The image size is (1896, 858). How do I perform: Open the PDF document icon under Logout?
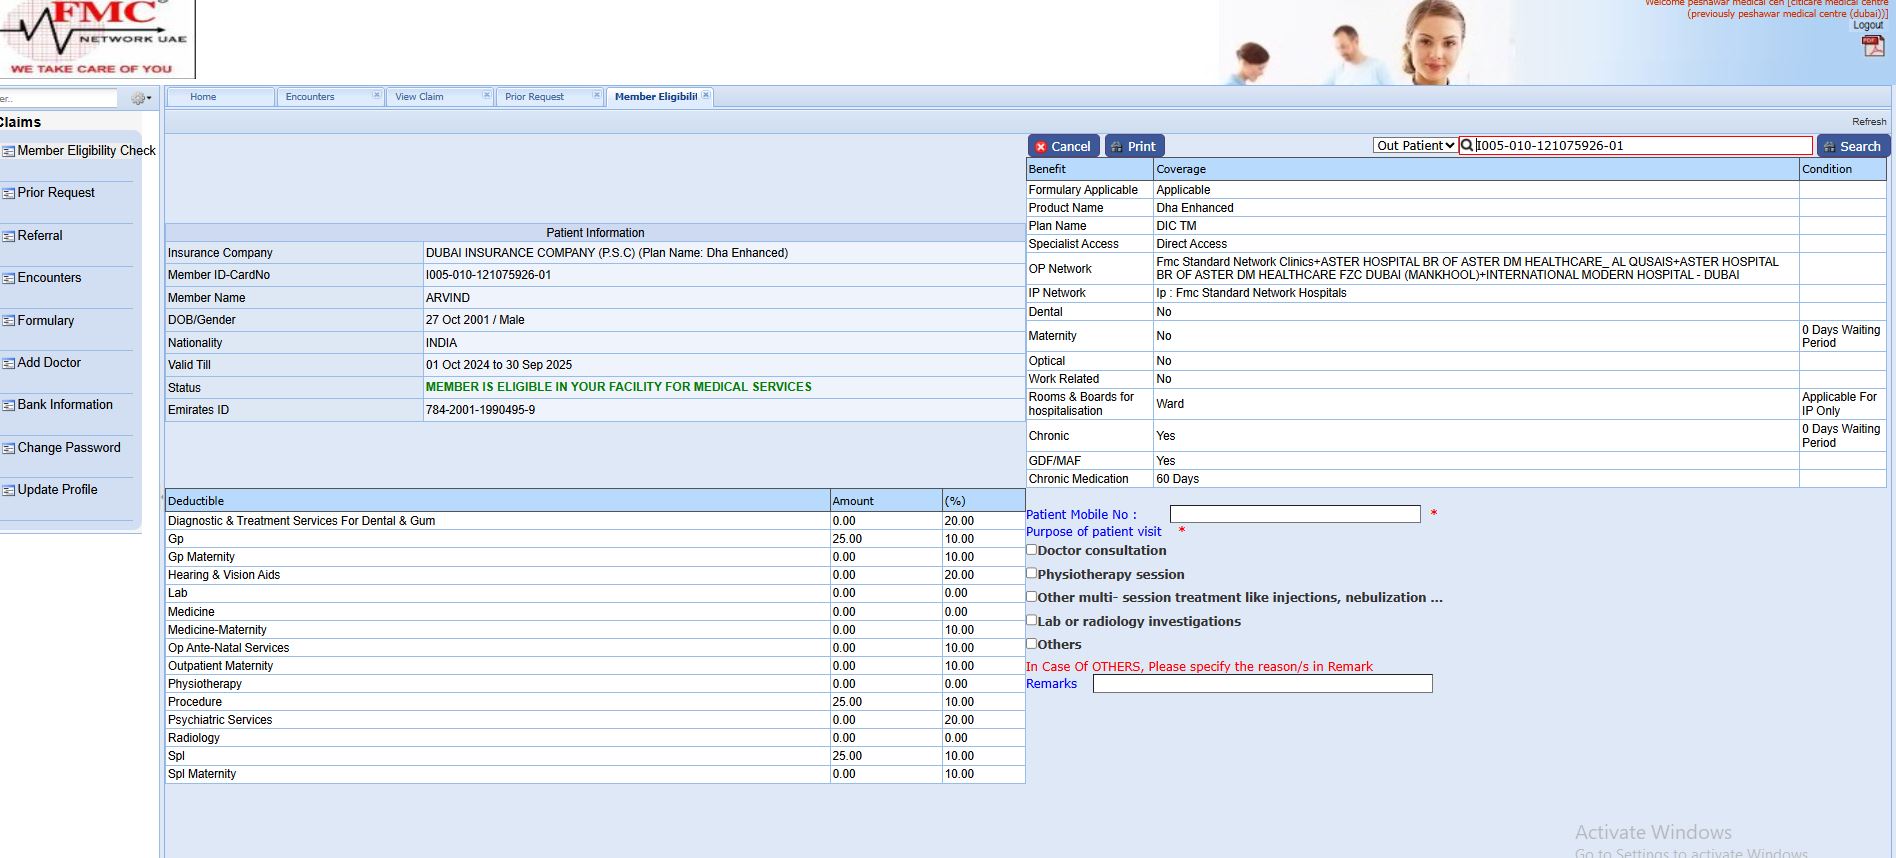point(1872,46)
